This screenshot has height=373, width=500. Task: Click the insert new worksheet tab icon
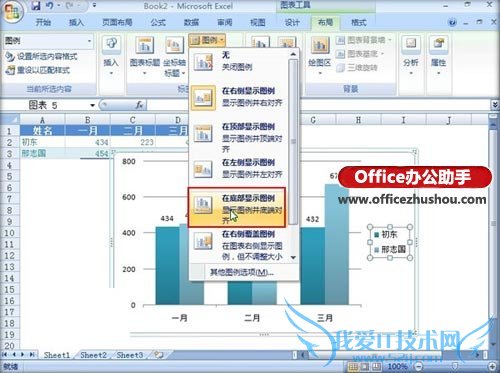159,355
